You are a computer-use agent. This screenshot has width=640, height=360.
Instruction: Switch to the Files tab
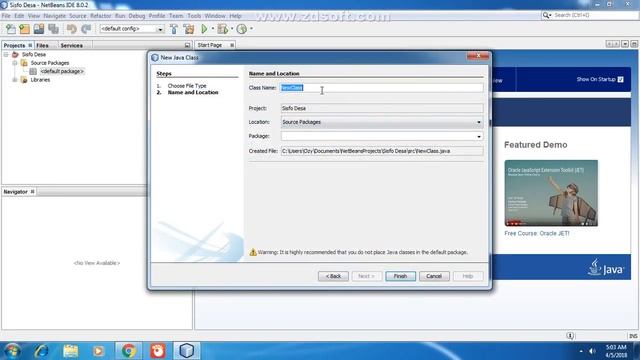(42, 45)
